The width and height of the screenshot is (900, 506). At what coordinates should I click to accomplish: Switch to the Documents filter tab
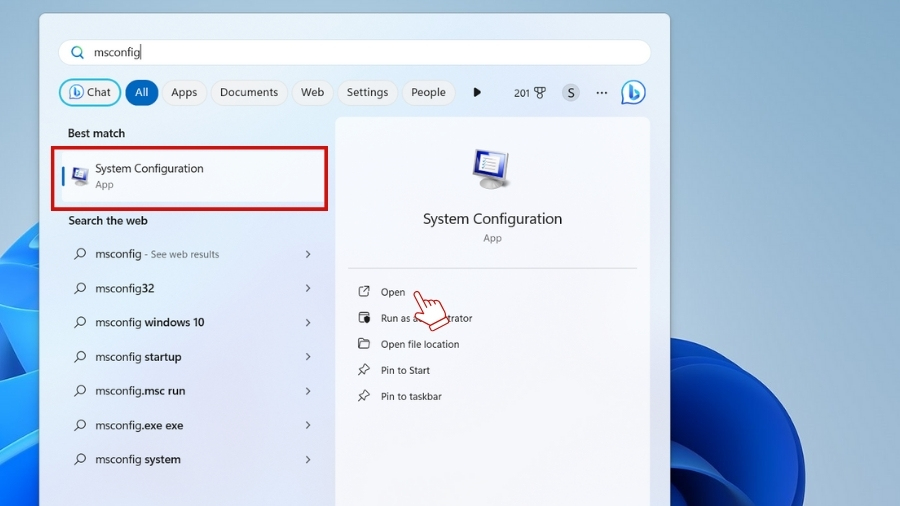pyautogui.click(x=249, y=92)
